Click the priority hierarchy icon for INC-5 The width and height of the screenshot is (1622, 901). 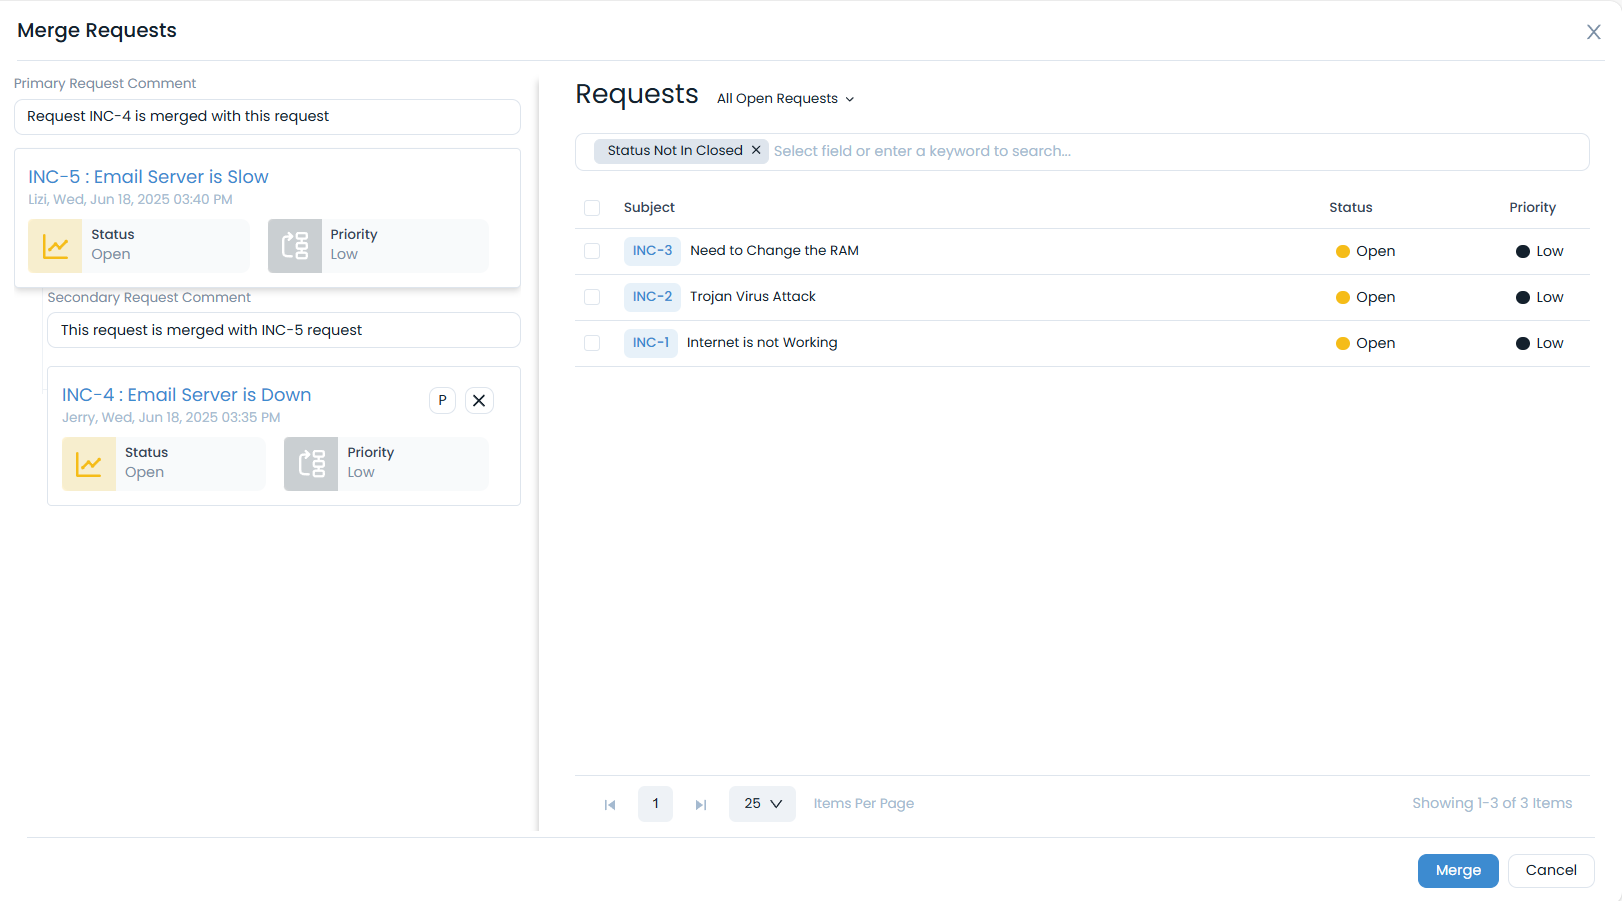coord(295,246)
